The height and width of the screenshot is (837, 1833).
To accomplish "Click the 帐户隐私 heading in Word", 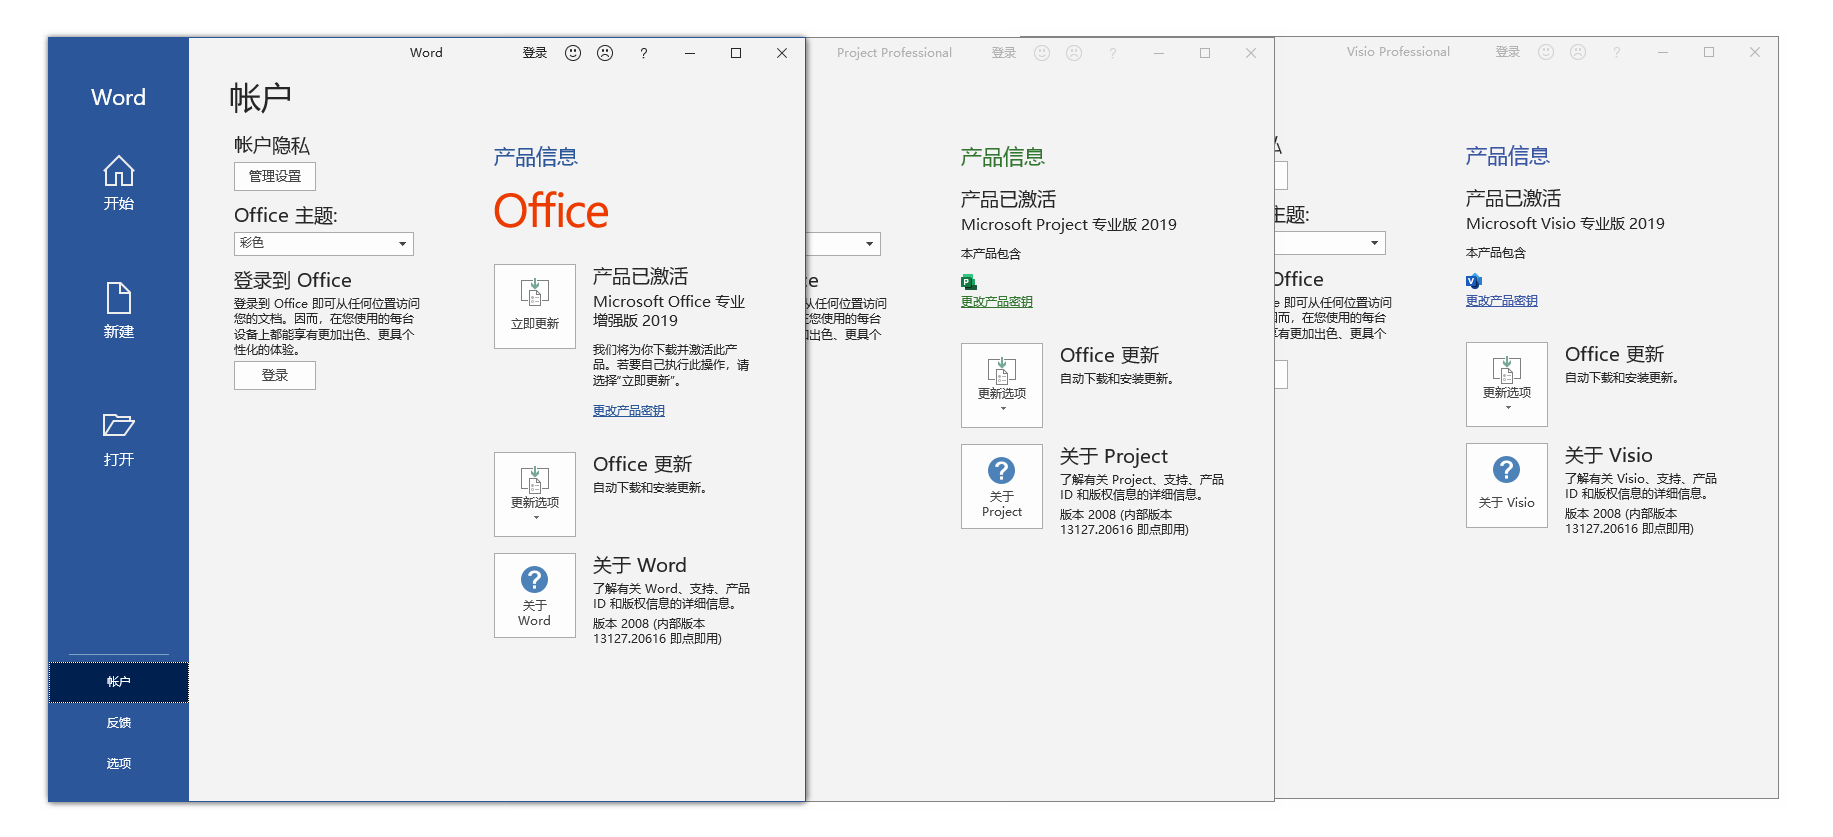I will pyautogui.click(x=272, y=146).
